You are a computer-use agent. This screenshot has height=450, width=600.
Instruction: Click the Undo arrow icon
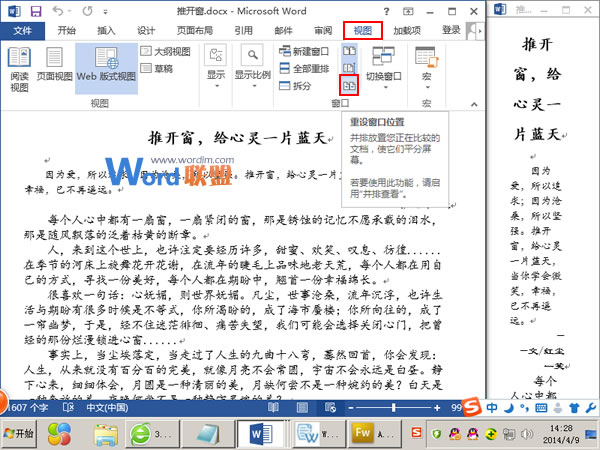pyautogui.click(x=58, y=11)
